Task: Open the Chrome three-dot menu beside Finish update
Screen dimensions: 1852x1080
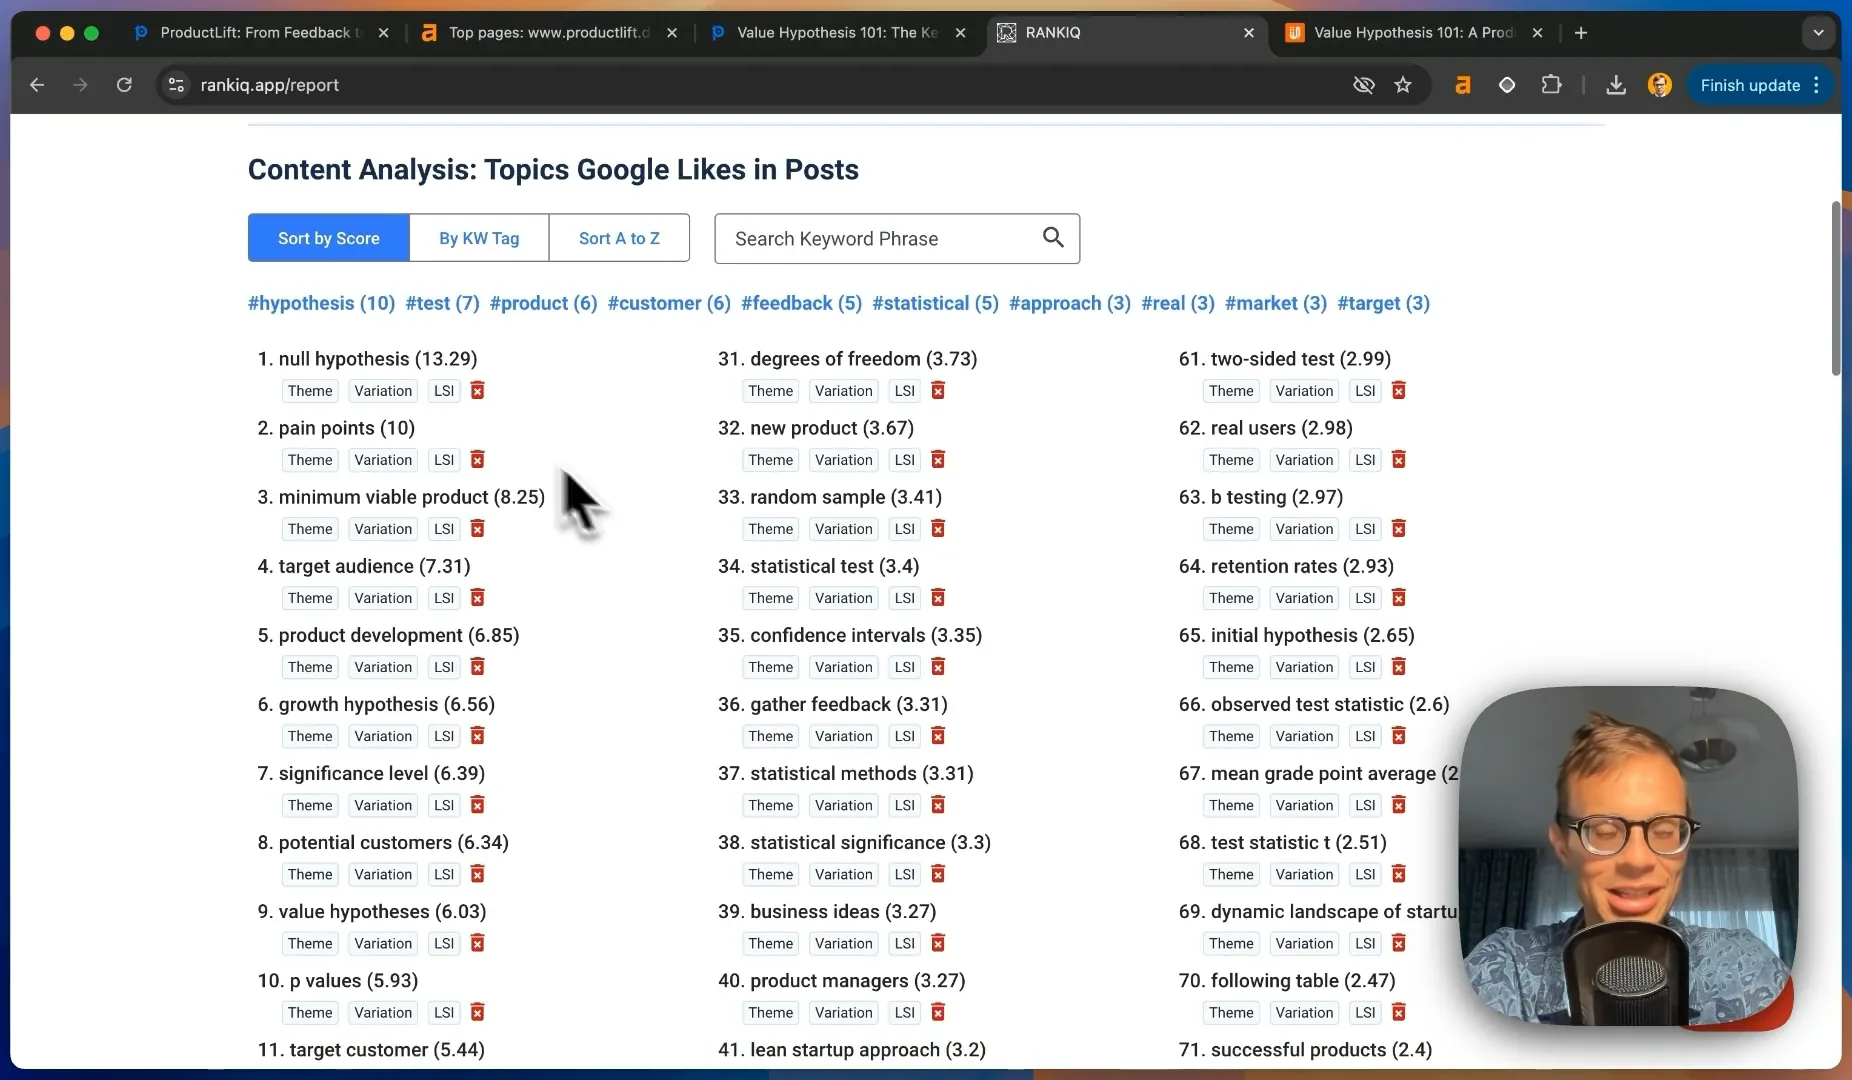Action: 1816,85
